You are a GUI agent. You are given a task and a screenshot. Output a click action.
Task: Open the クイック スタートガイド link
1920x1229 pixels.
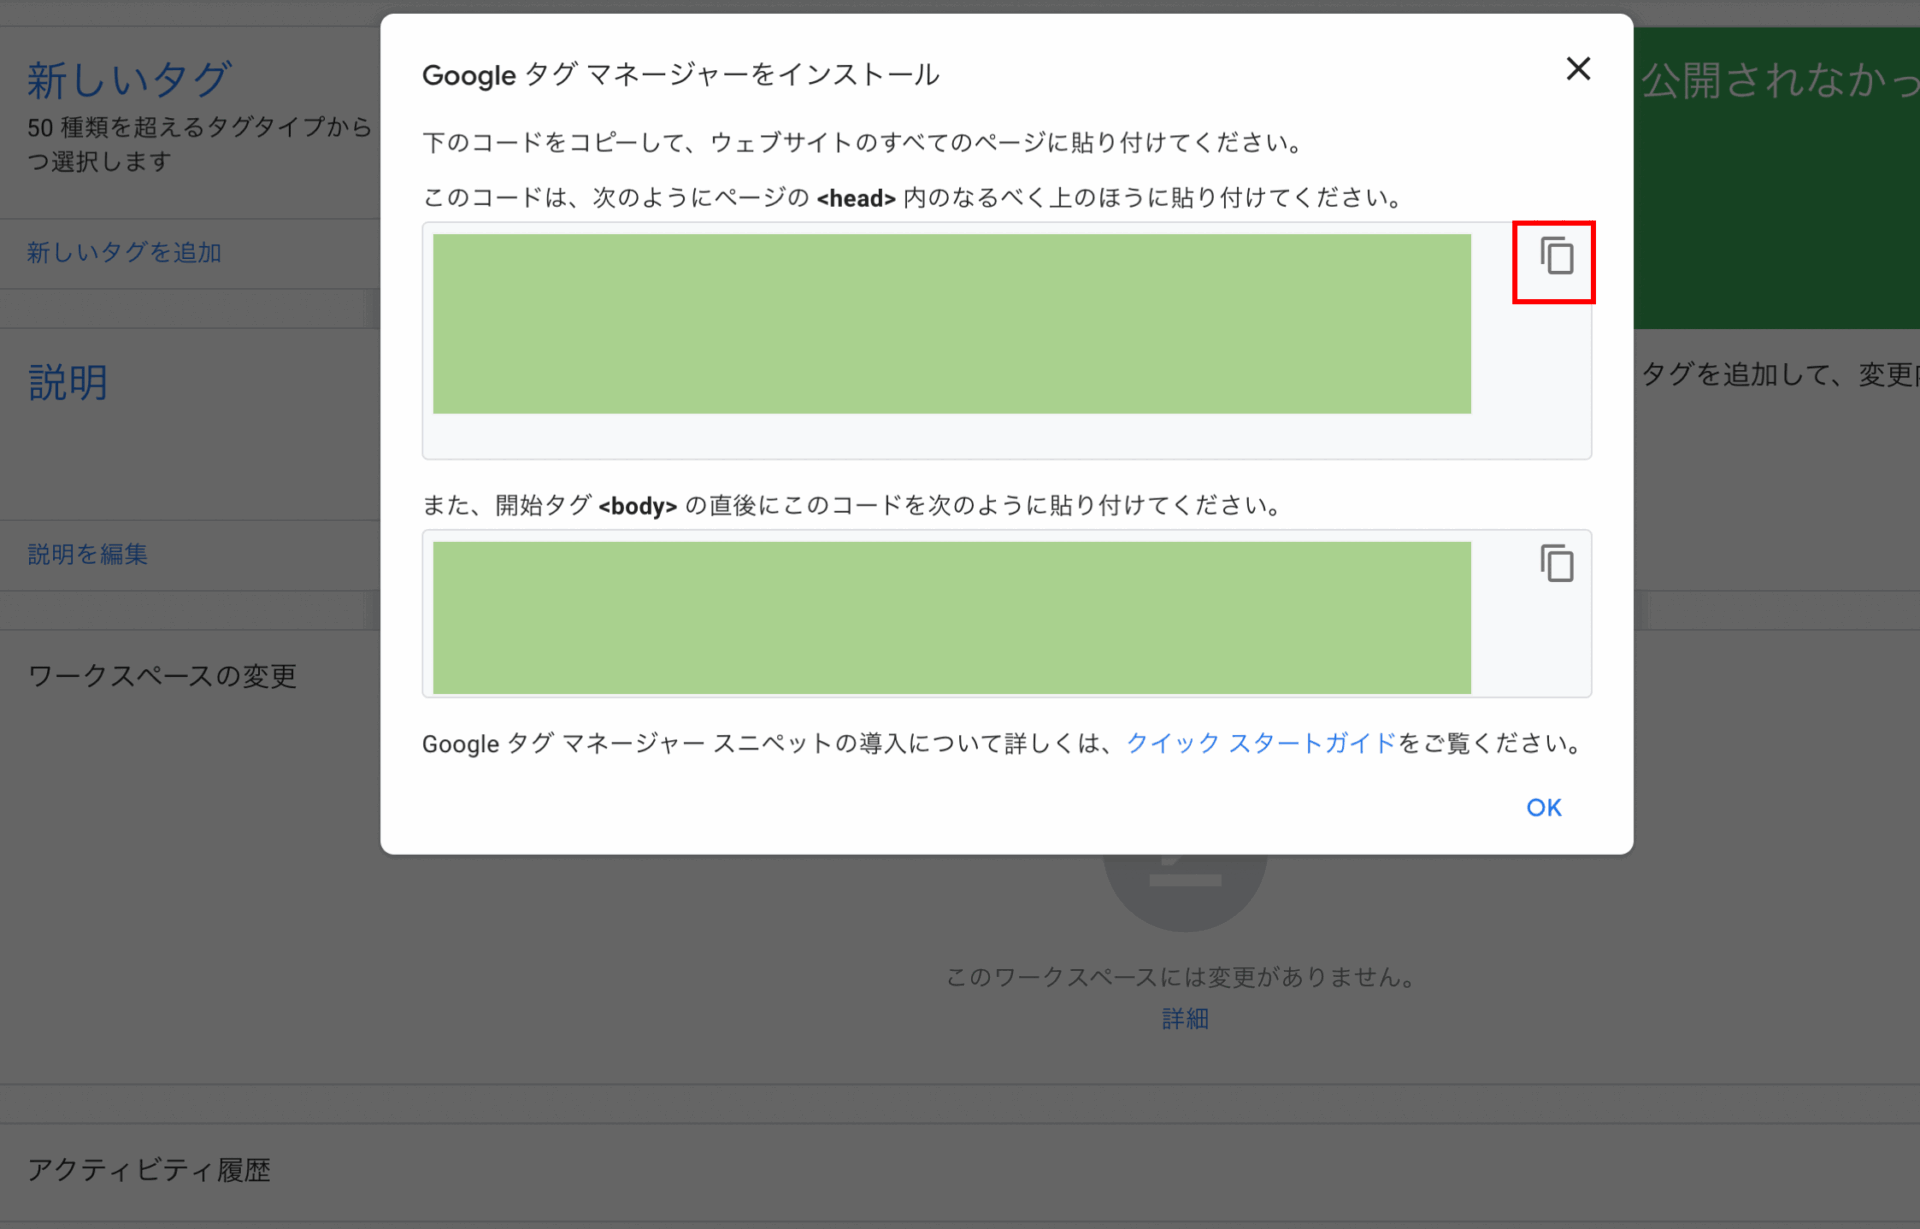pos(1260,743)
